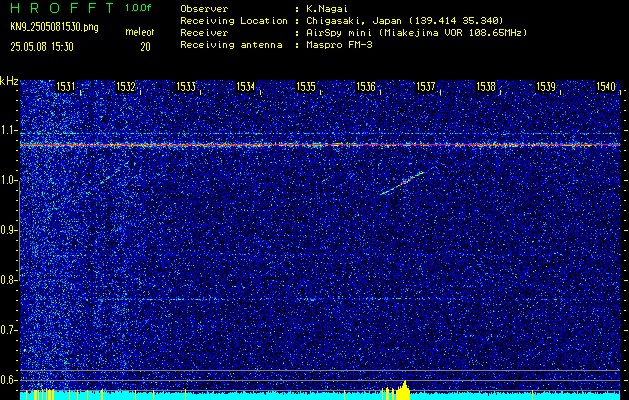Click the 1534 time axis marker
This screenshot has height=400, width=629.
click(246, 87)
